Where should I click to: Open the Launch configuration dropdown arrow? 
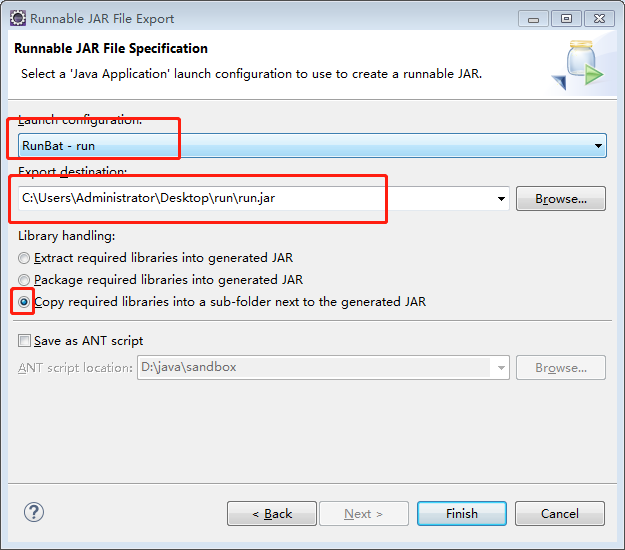click(598, 146)
